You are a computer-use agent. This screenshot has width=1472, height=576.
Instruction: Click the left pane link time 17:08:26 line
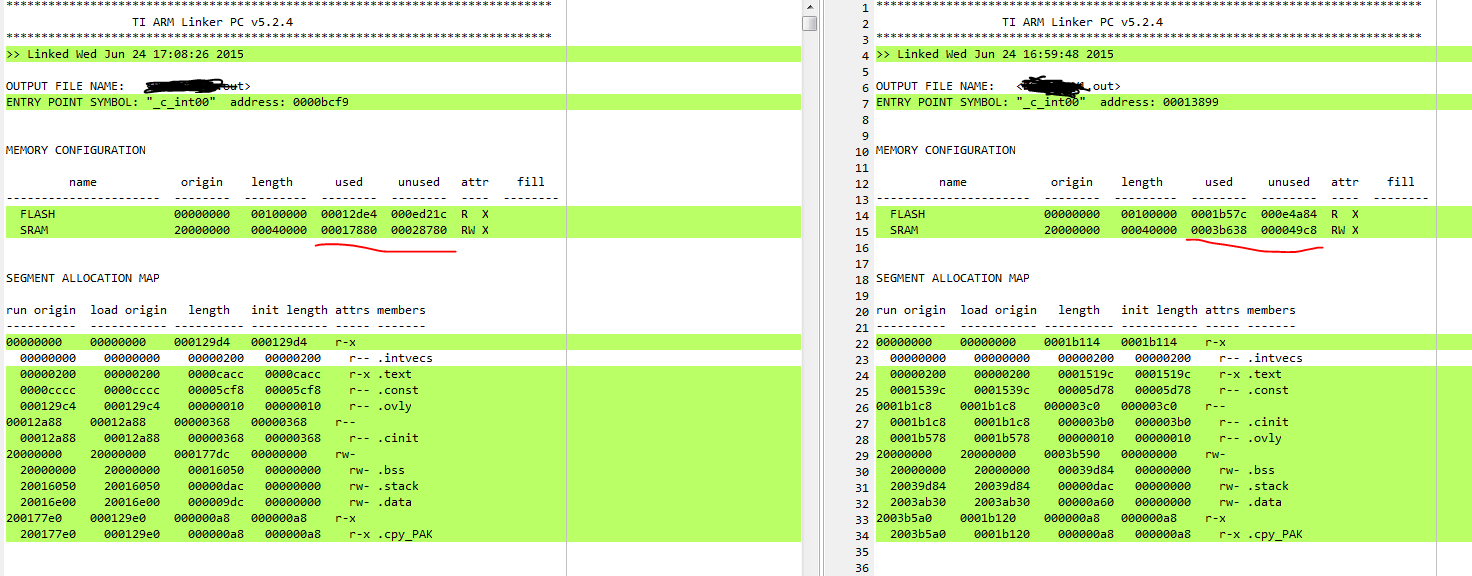[x=403, y=54]
